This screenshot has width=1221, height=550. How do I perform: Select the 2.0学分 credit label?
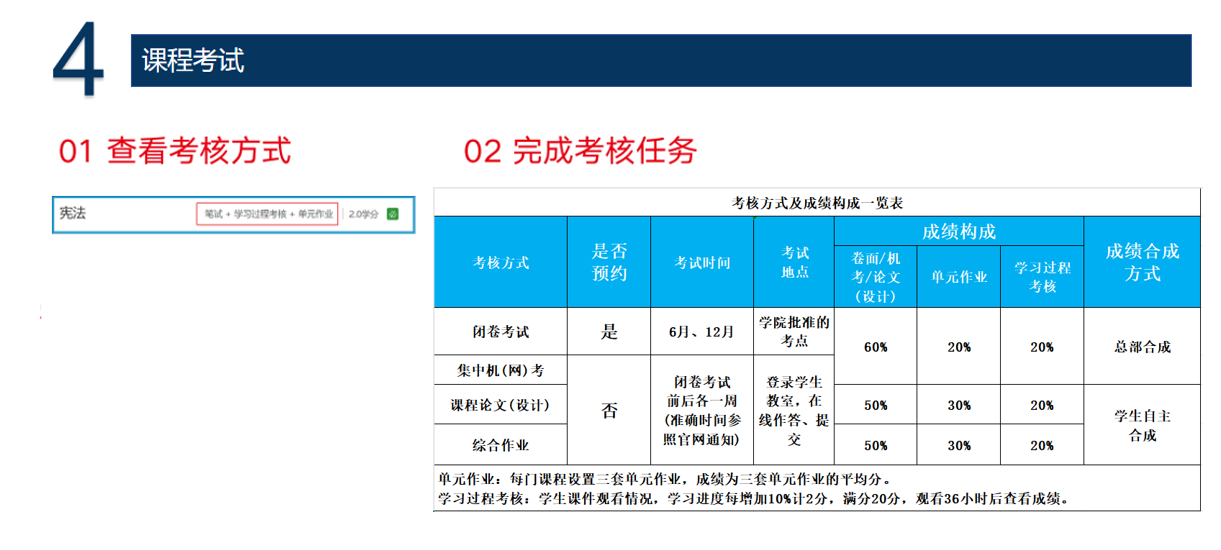tap(364, 214)
